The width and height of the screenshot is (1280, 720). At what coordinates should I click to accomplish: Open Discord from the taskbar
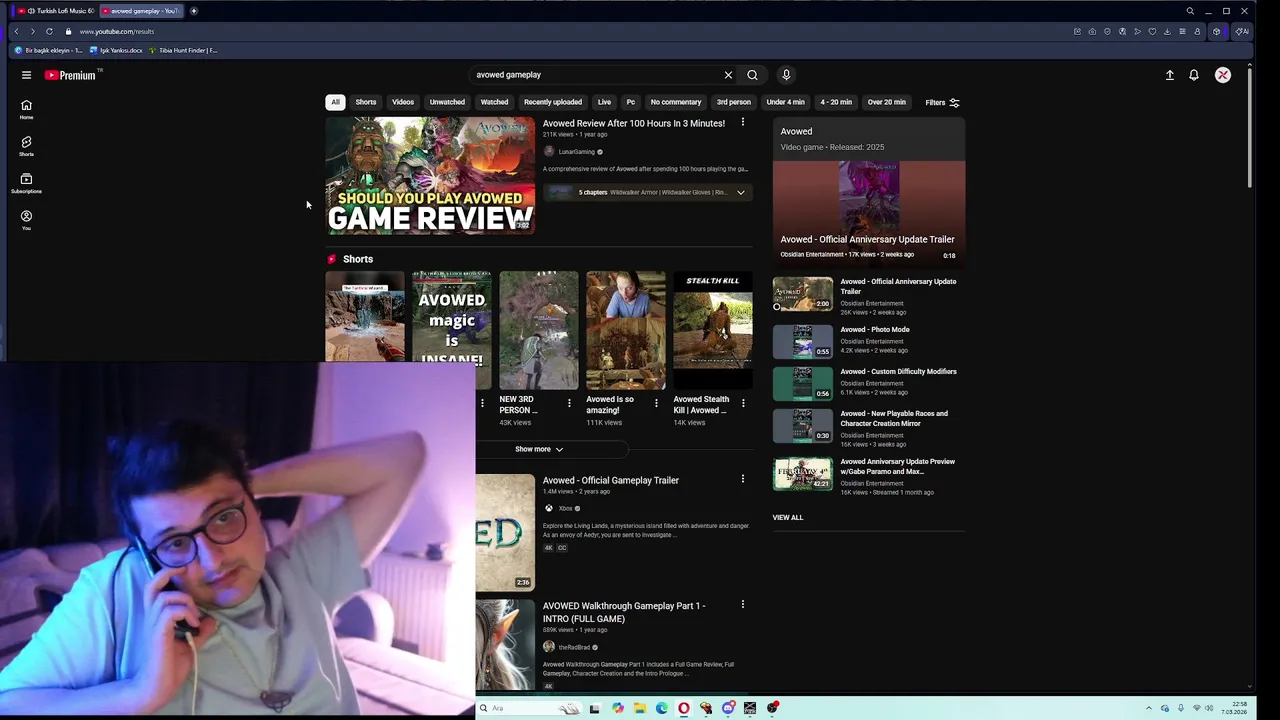tap(728, 708)
